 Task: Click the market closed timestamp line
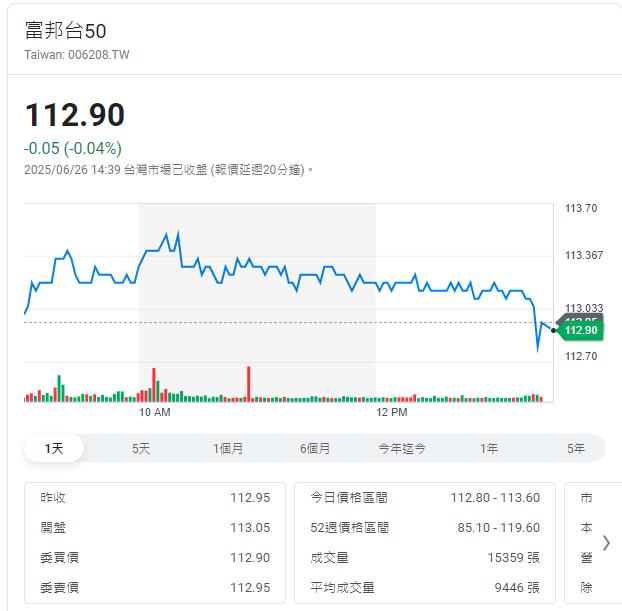[x=168, y=170]
